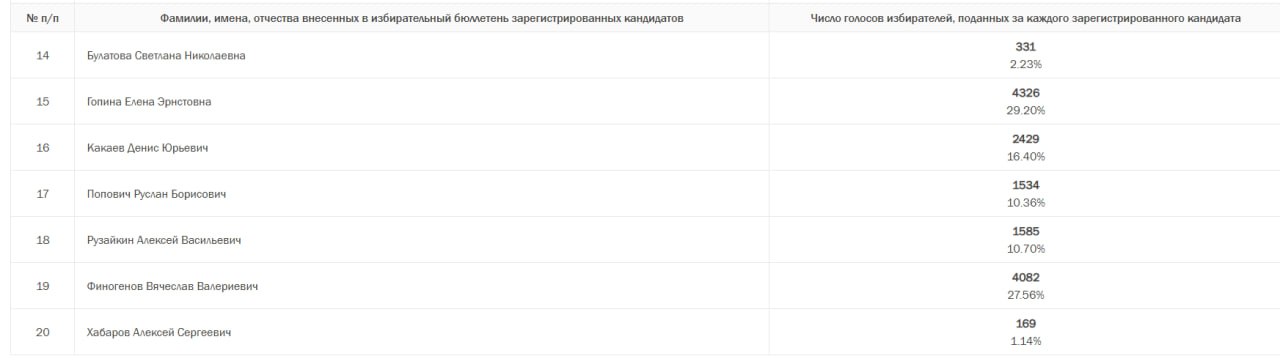Click the row number 14 cell
Viewport: 1280px width, 364px height.
point(43,56)
